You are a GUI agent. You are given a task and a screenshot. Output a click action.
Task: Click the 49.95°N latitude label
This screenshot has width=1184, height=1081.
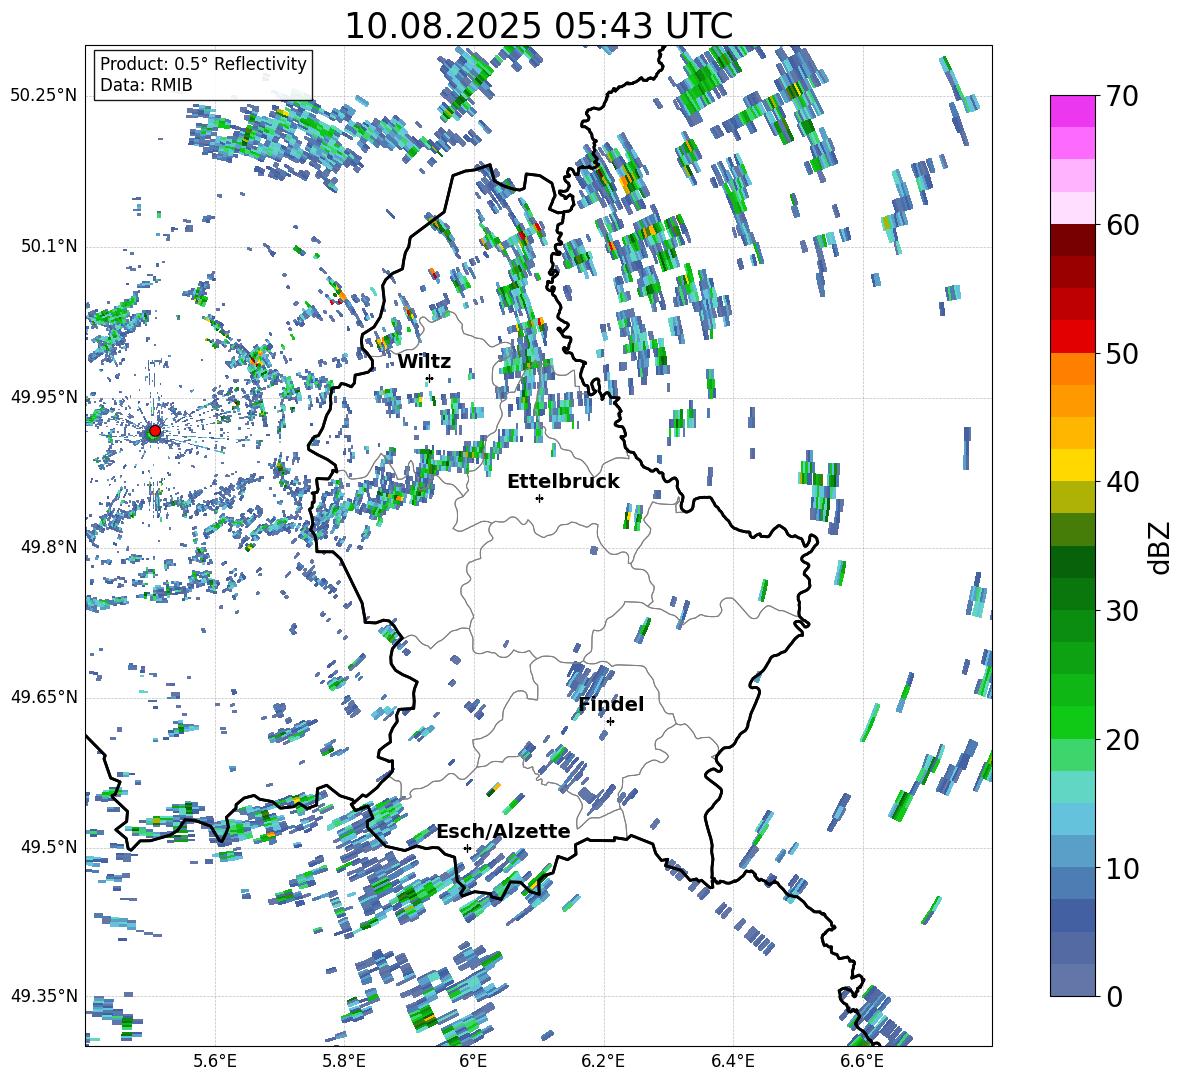point(44,396)
